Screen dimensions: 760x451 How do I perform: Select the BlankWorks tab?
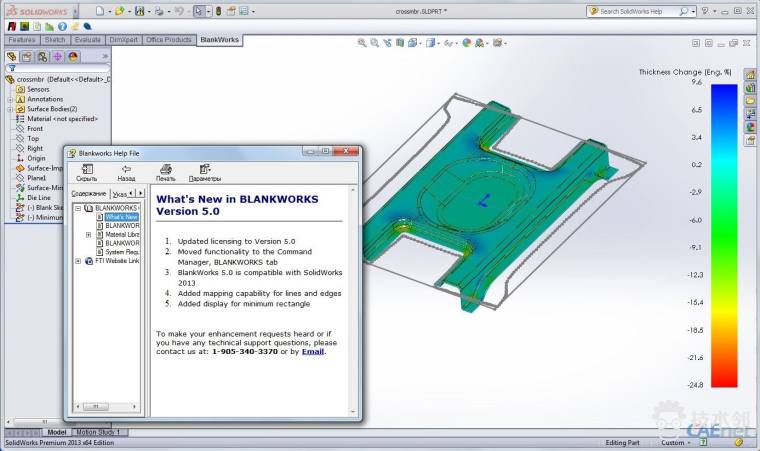(220, 40)
